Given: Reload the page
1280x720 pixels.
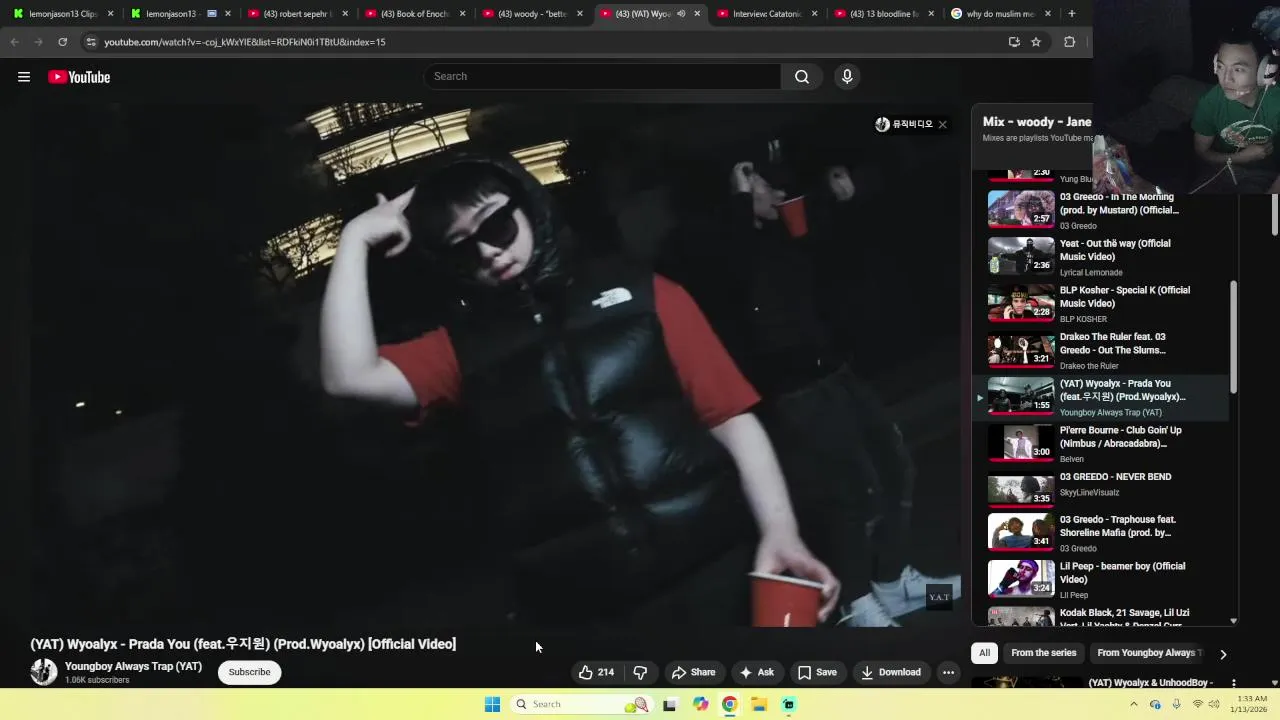Looking at the screenshot, I should [x=62, y=42].
